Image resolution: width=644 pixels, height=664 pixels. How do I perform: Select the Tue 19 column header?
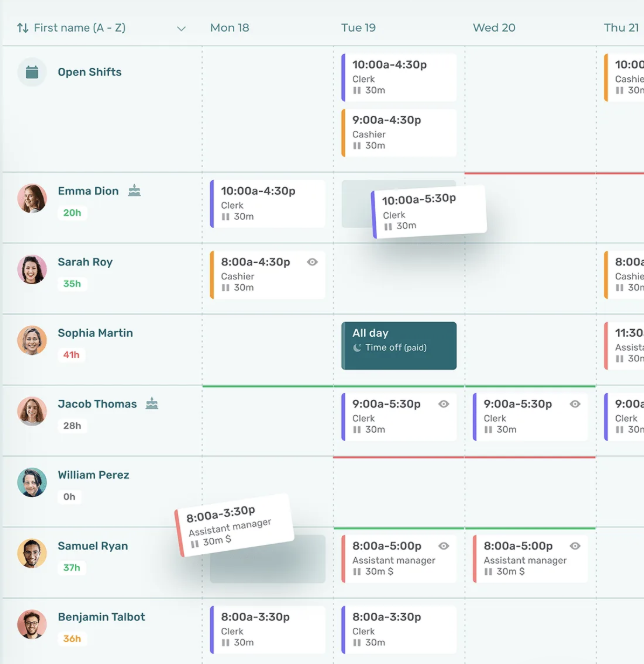pyautogui.click(x=358, y=28)
